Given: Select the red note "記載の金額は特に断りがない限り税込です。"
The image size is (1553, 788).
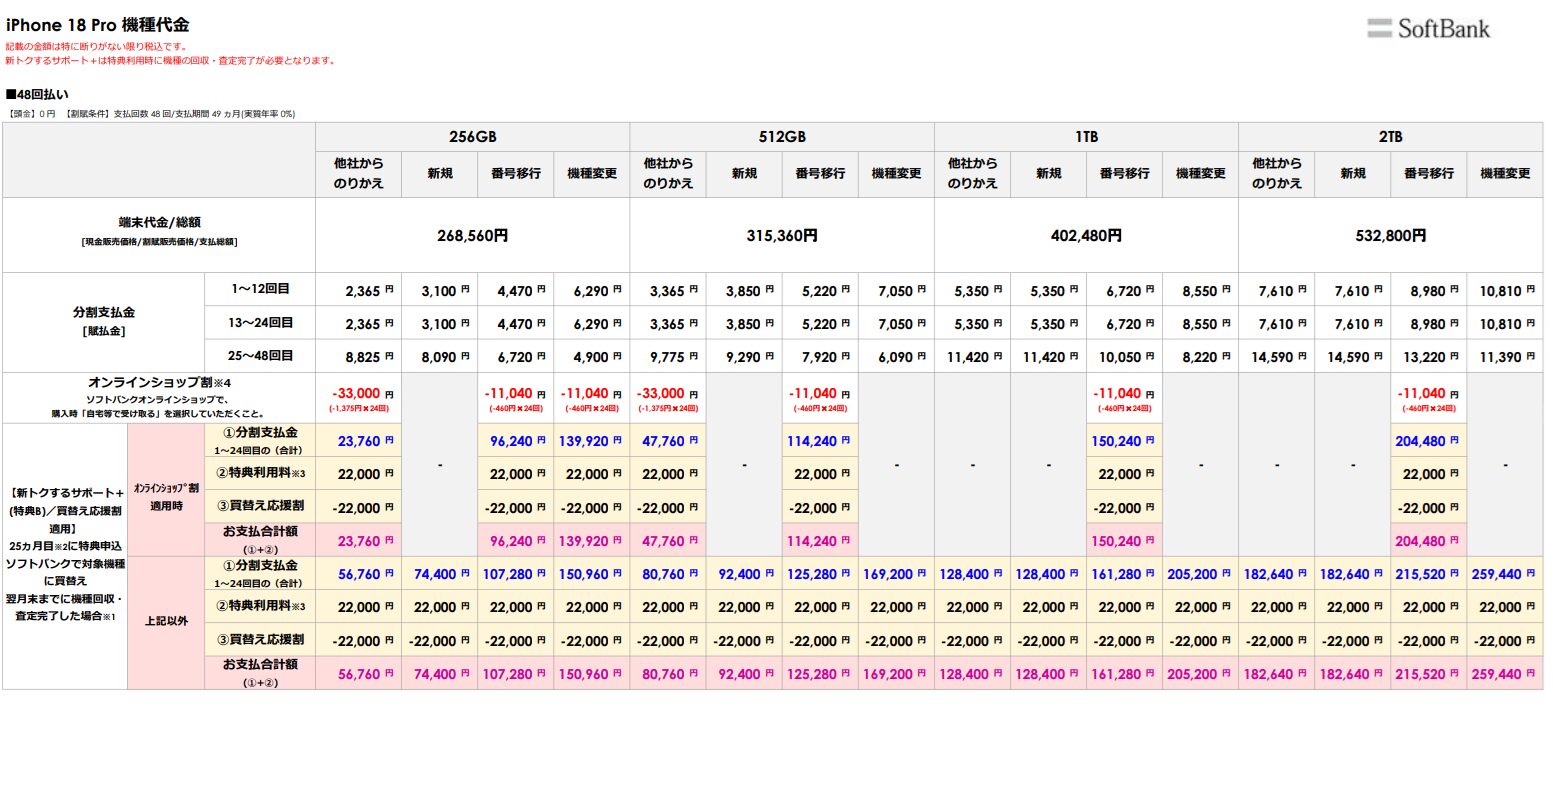Looking at the screenshot, I should pyautogui.click(x=96, y=47).
